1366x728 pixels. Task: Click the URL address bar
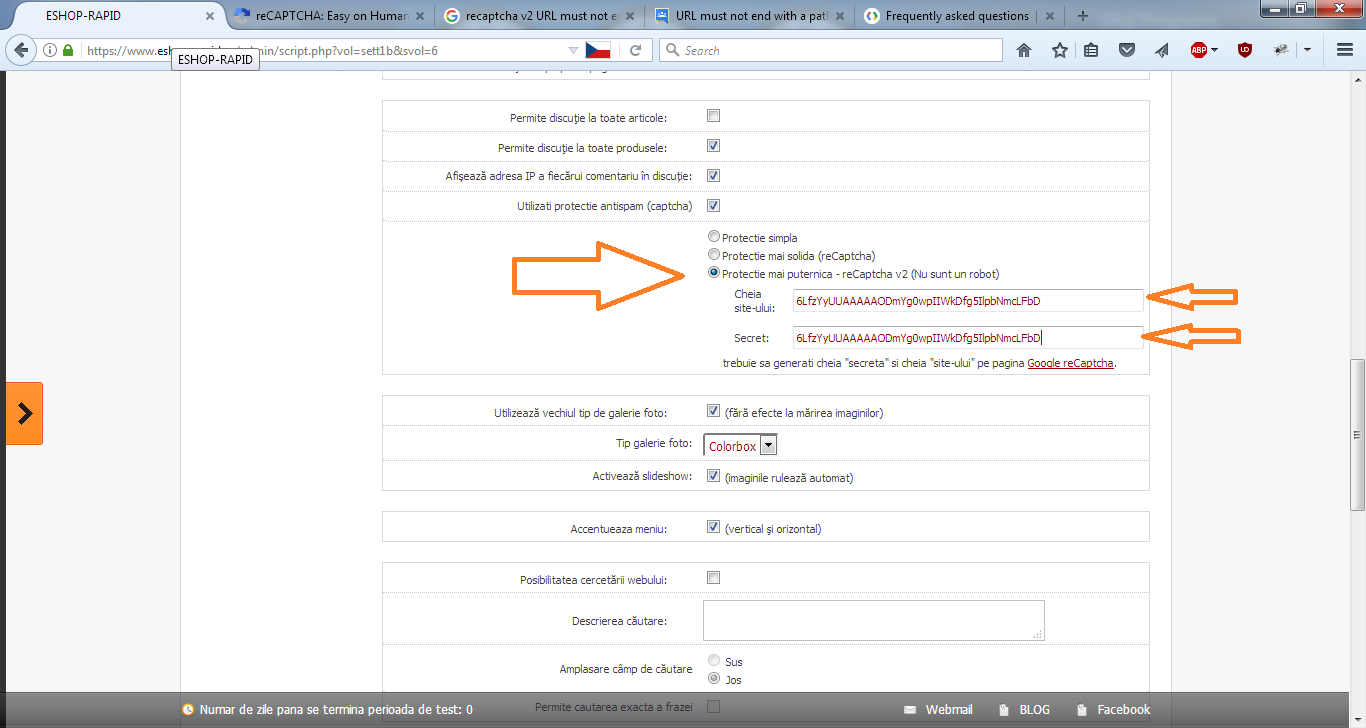pyautogui.click(x=325, y=50)
